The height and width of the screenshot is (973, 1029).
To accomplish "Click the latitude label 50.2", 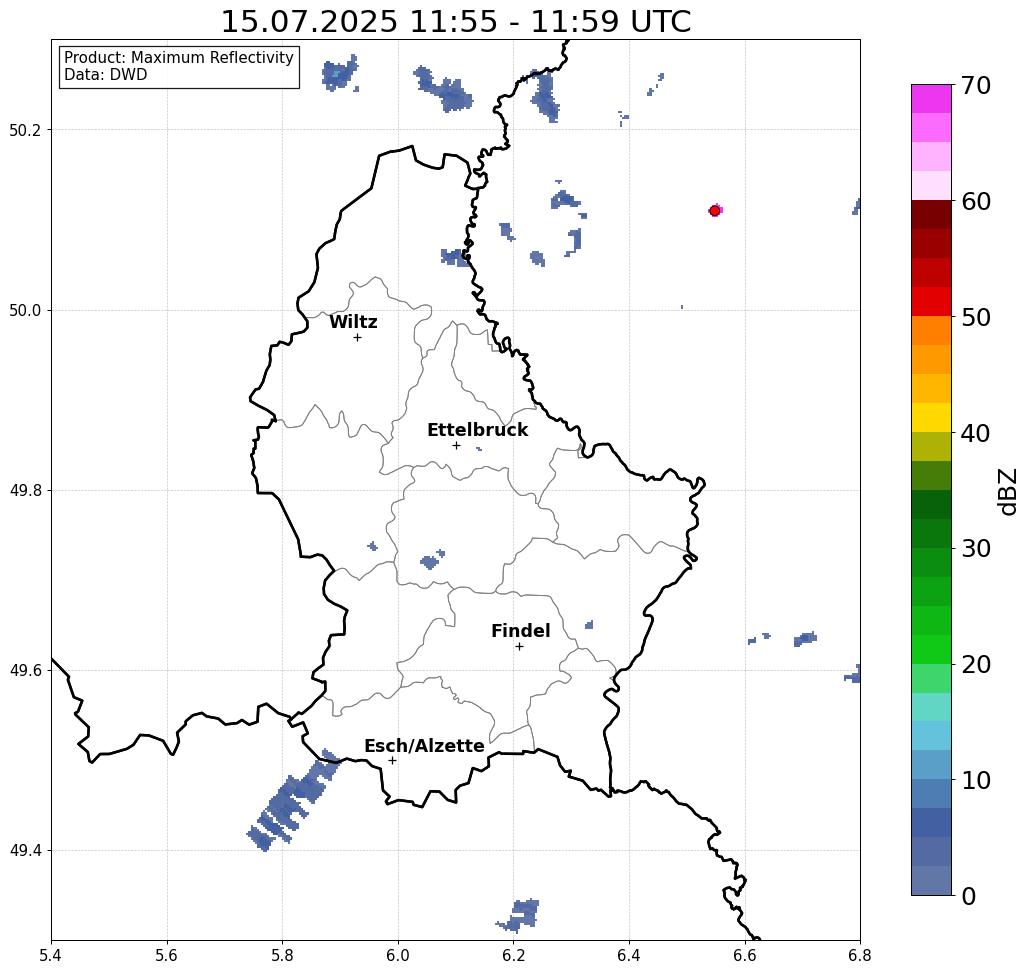I will tap(25, 130).
